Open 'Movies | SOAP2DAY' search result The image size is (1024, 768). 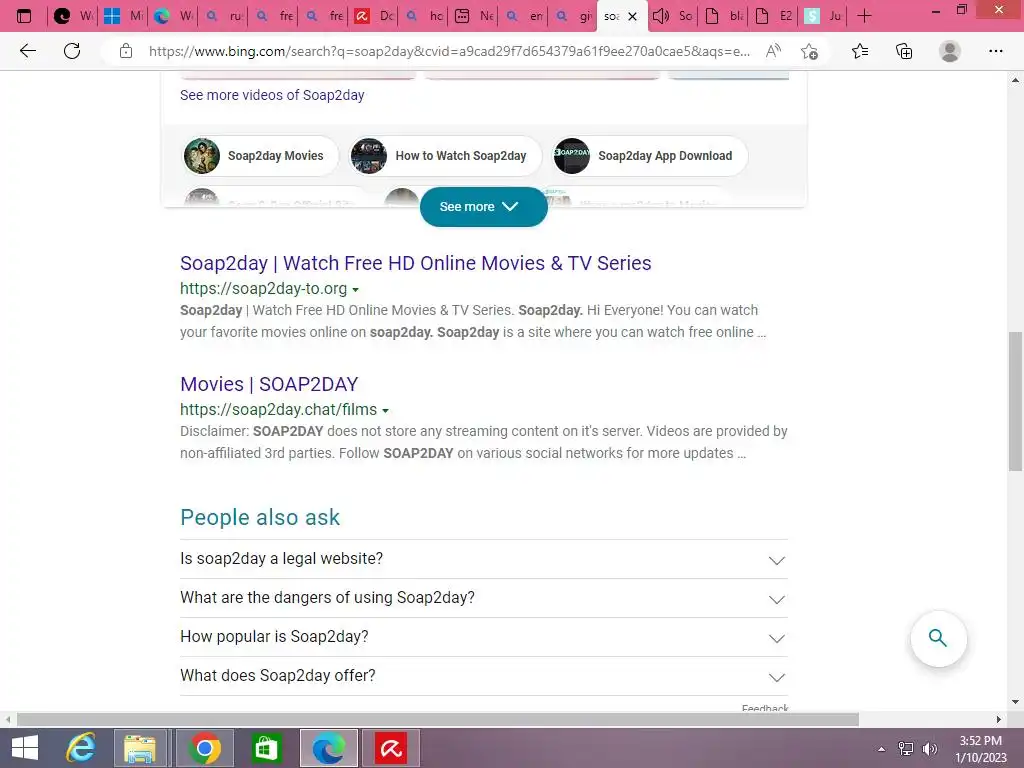point(269,384)
